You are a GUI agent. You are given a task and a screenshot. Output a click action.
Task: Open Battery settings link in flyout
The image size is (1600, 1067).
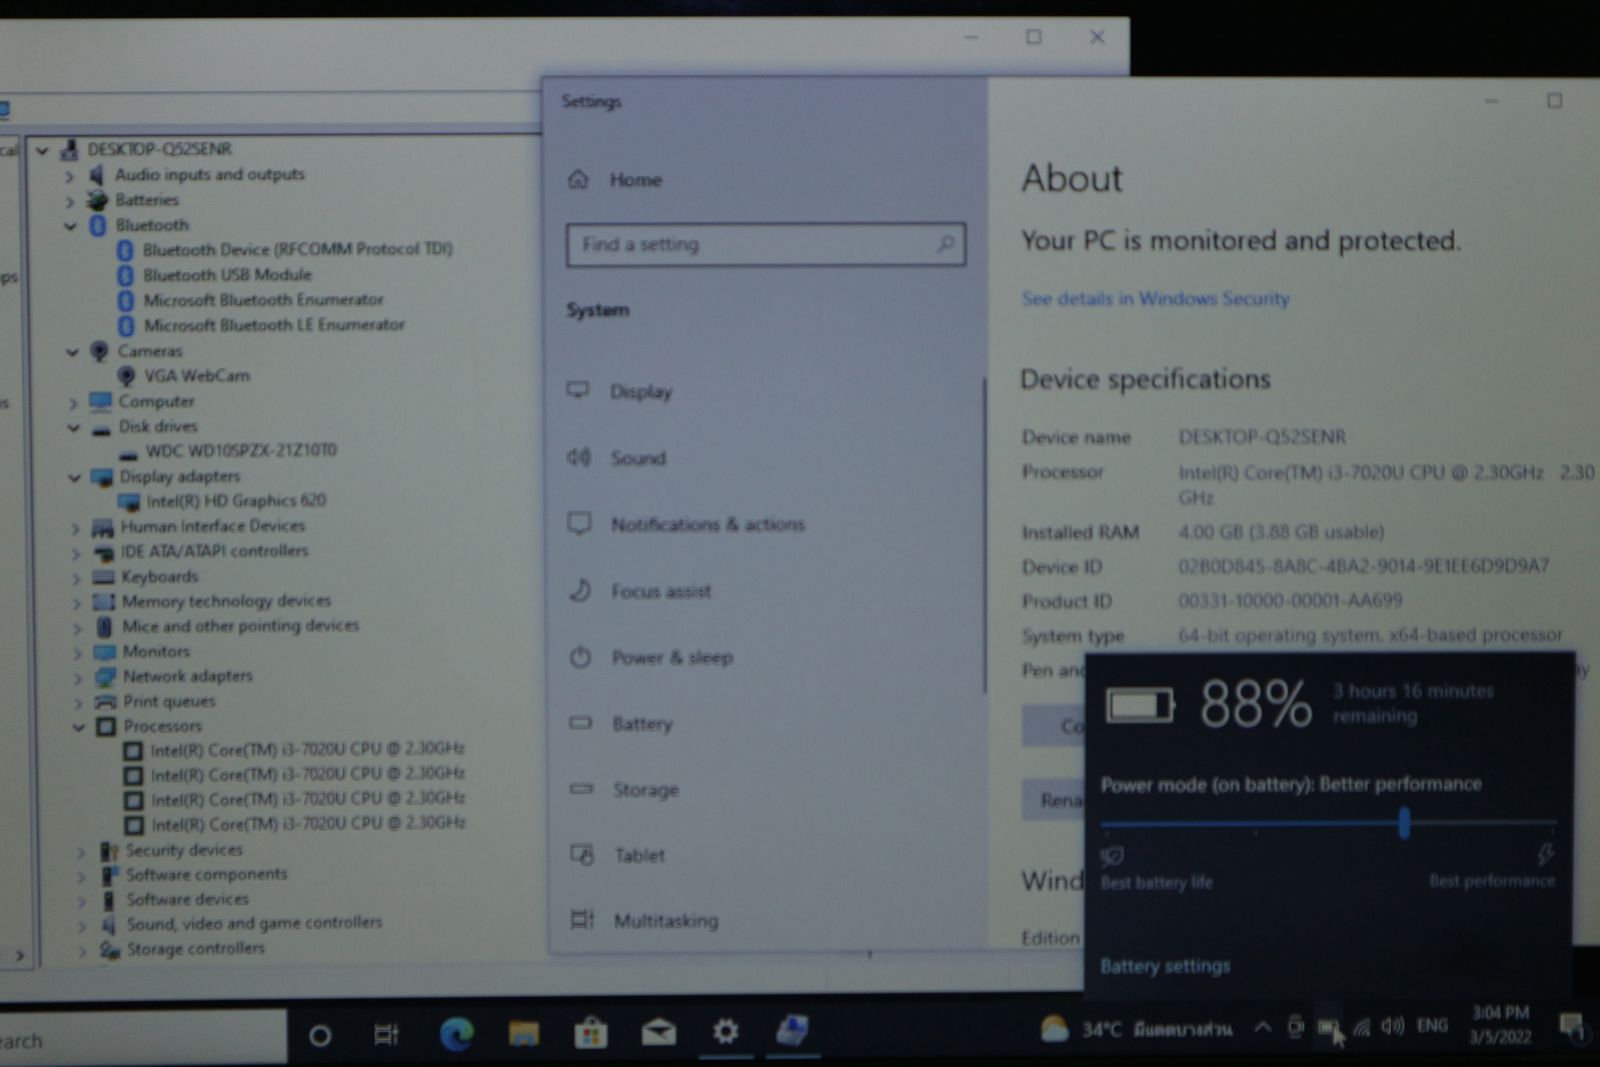[1165, 966]
